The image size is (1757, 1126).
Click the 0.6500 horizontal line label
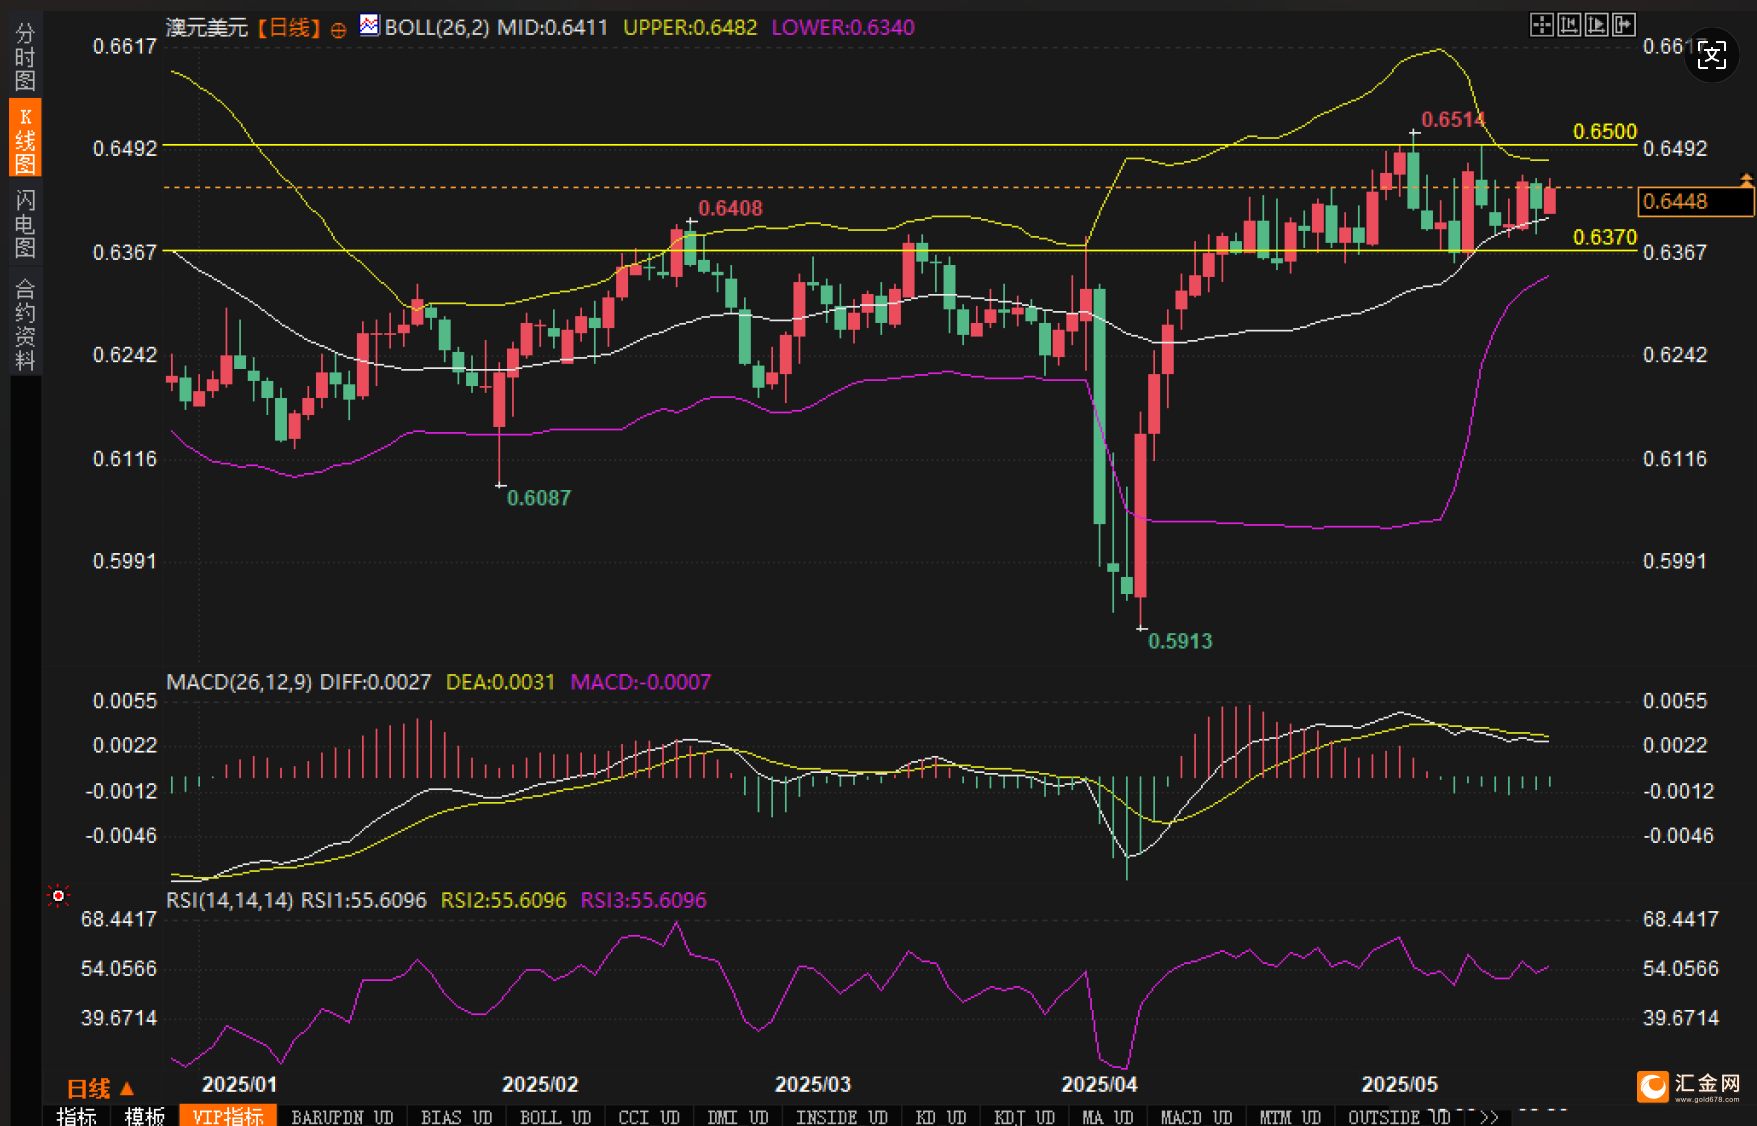coord(1605,131)
